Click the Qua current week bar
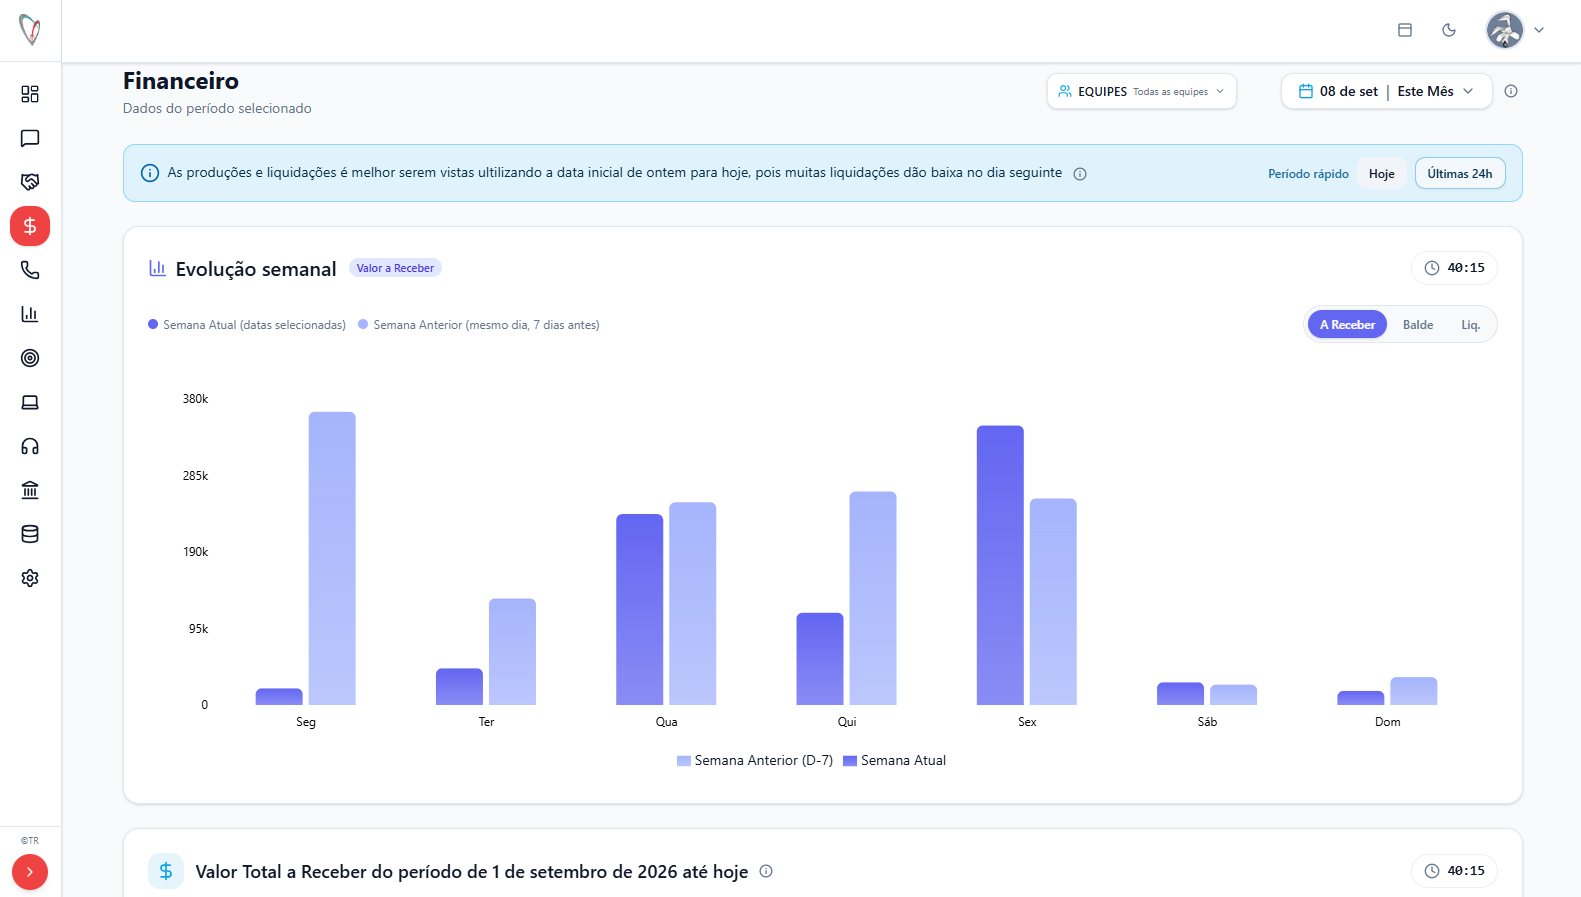This screenshot has width=1581, height=897. [640, 609]
